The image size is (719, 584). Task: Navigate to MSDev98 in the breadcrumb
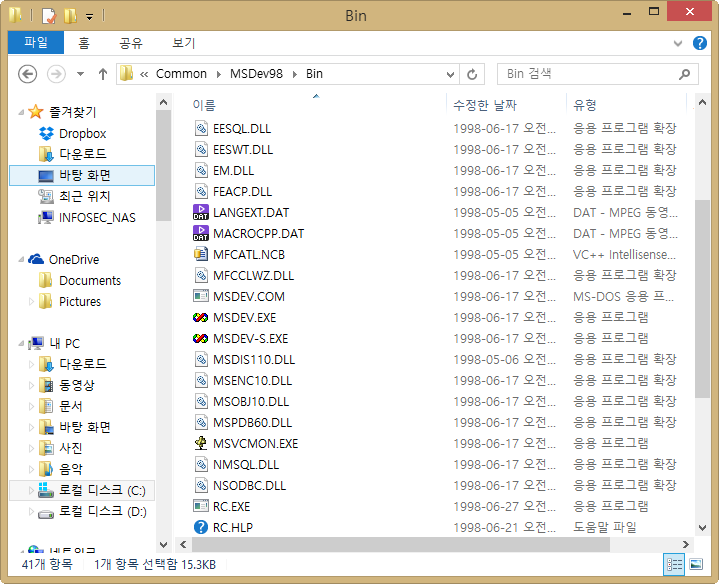[256, 74]
